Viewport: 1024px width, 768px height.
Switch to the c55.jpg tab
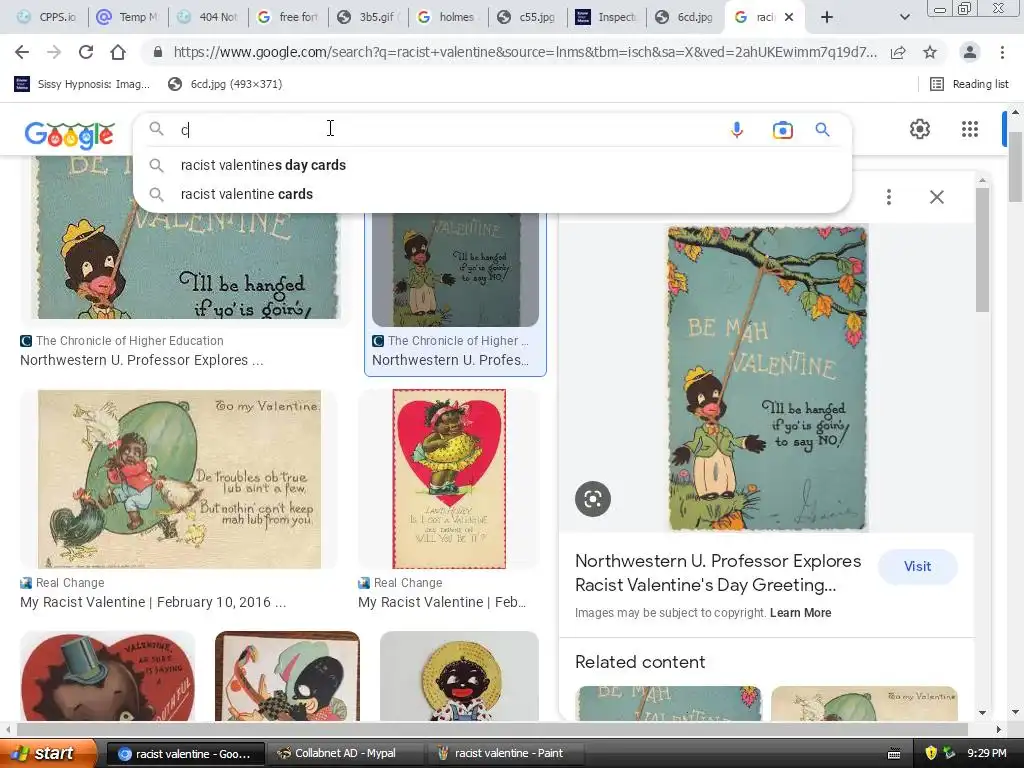[528, 17]
